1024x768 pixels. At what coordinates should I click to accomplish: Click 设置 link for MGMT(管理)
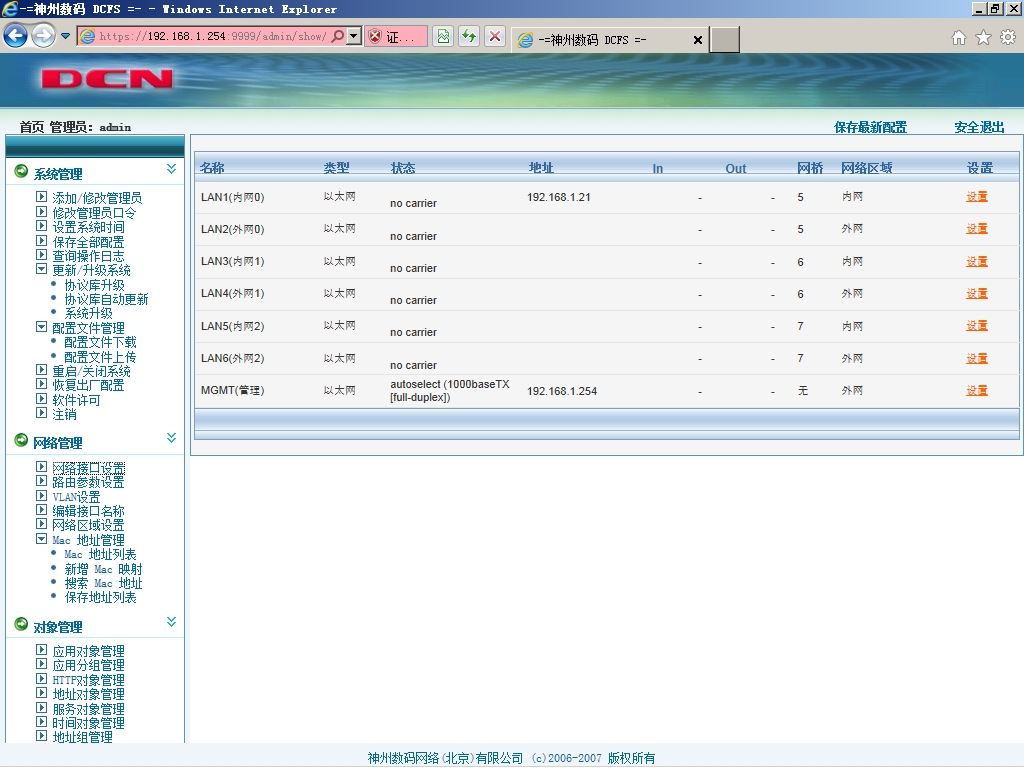[x=977, y=391]
